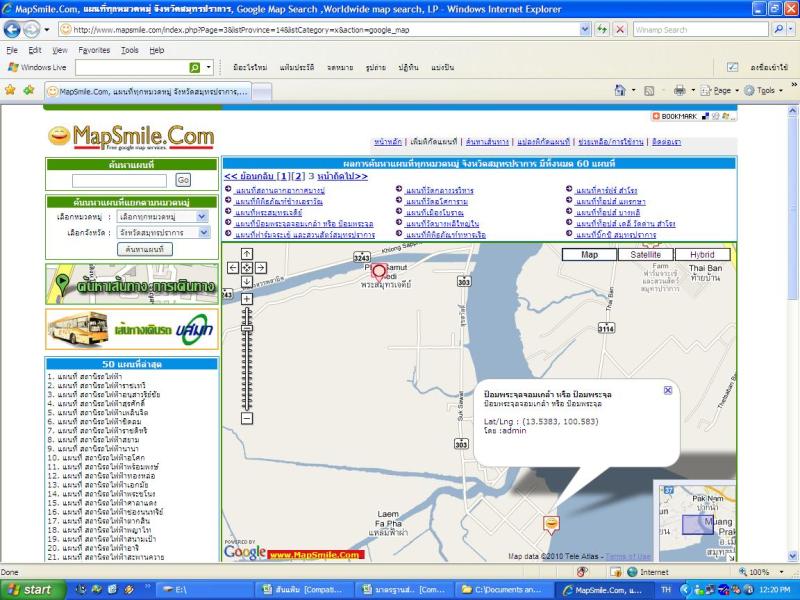Close the map info balloon
This screenshot has width=800, height=600.
pyautogui.click(x=668, y=390)
